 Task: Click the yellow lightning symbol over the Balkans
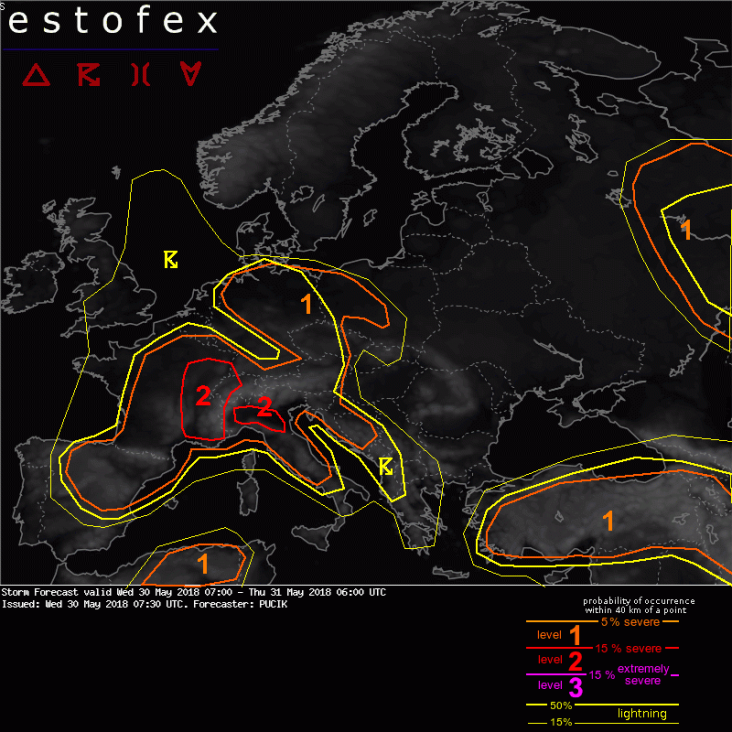(x=385, y=466)
